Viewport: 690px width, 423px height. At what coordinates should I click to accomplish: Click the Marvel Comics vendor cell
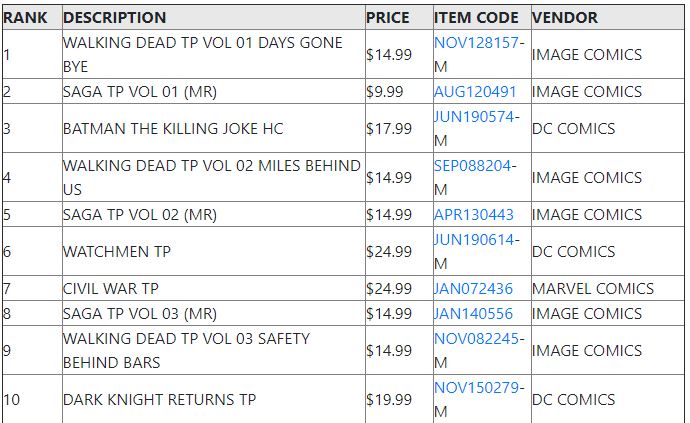(x=608, y=289)
